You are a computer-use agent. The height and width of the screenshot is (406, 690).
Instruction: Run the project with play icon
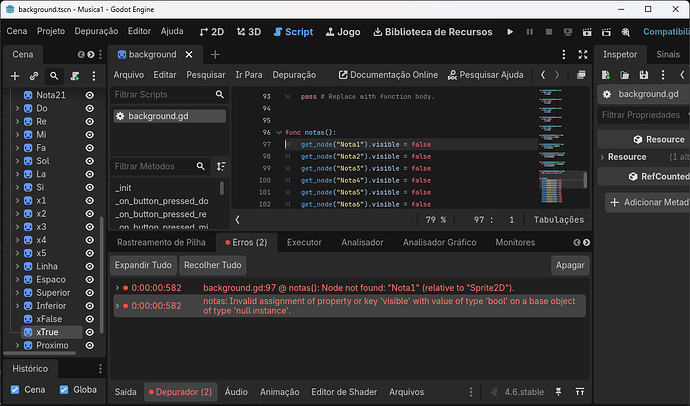pyautogui.click(x=510, y=32)
